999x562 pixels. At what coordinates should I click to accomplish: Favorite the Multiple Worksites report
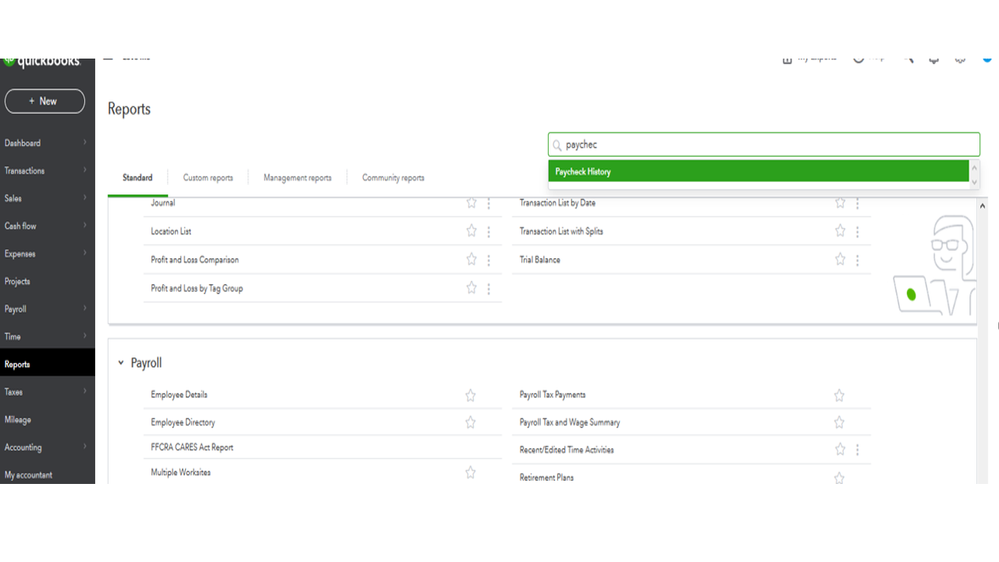tap(470, 473)
